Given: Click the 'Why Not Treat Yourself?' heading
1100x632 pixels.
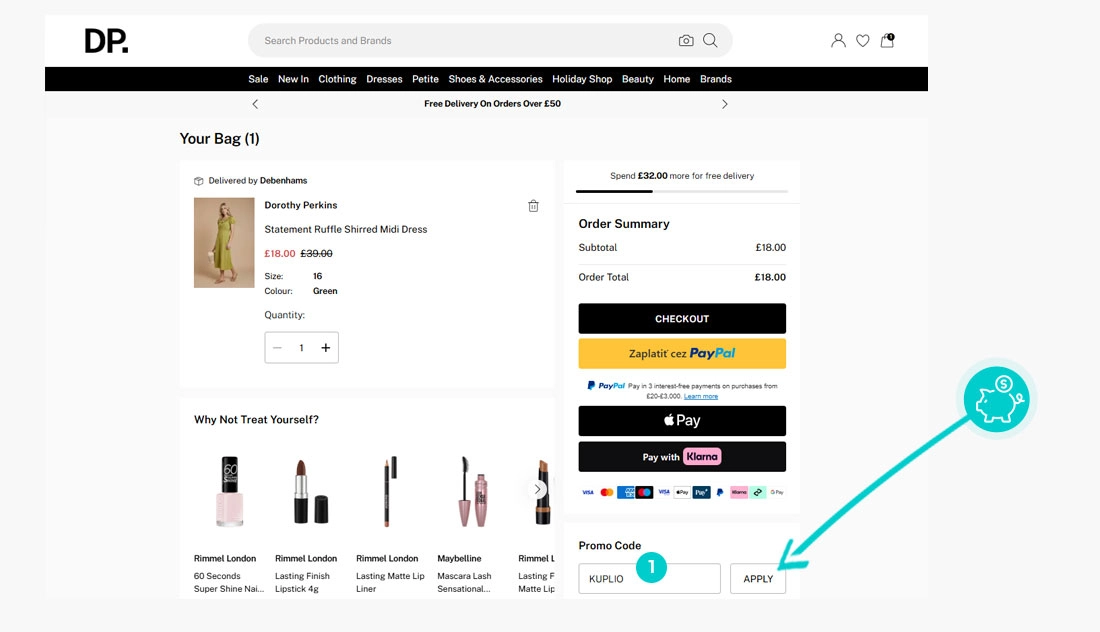Looking at the screenshot, I should [256, 419].
